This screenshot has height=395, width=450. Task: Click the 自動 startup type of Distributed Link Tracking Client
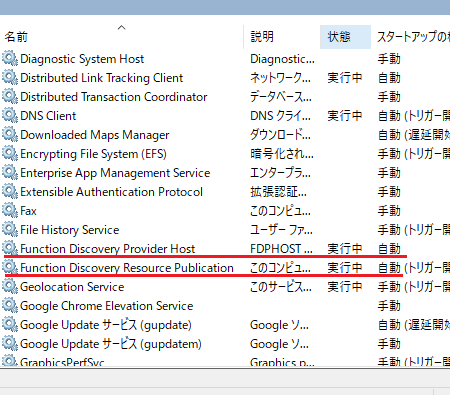[x=389, y=78]
